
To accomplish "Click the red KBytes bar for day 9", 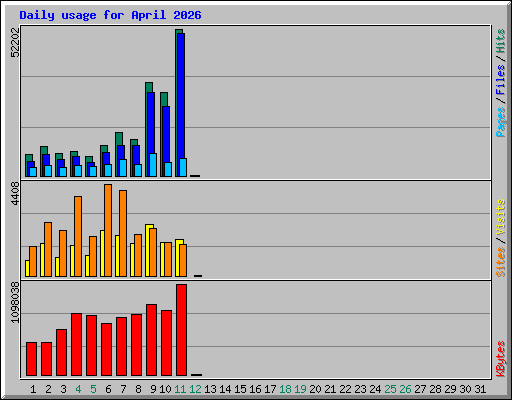I will click(151, 340).
